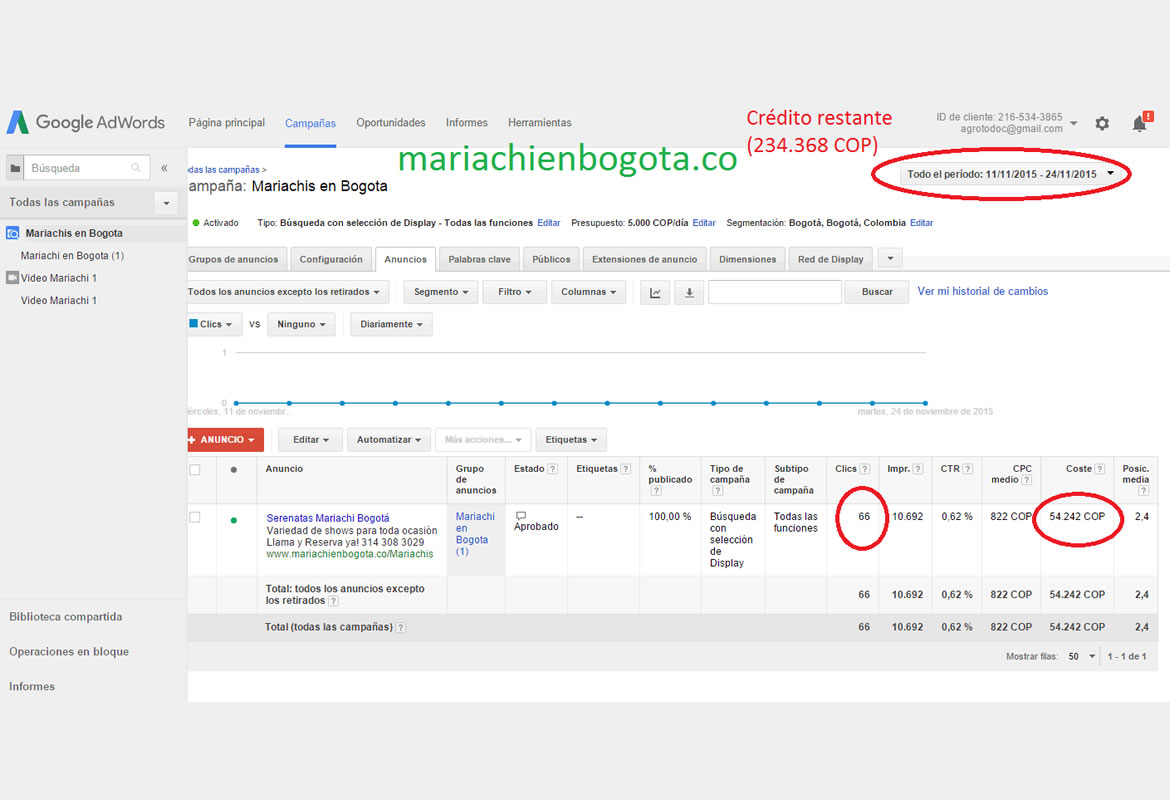
Task: Click magnifier icon in Búsqueda field
Action: [136, 168]
